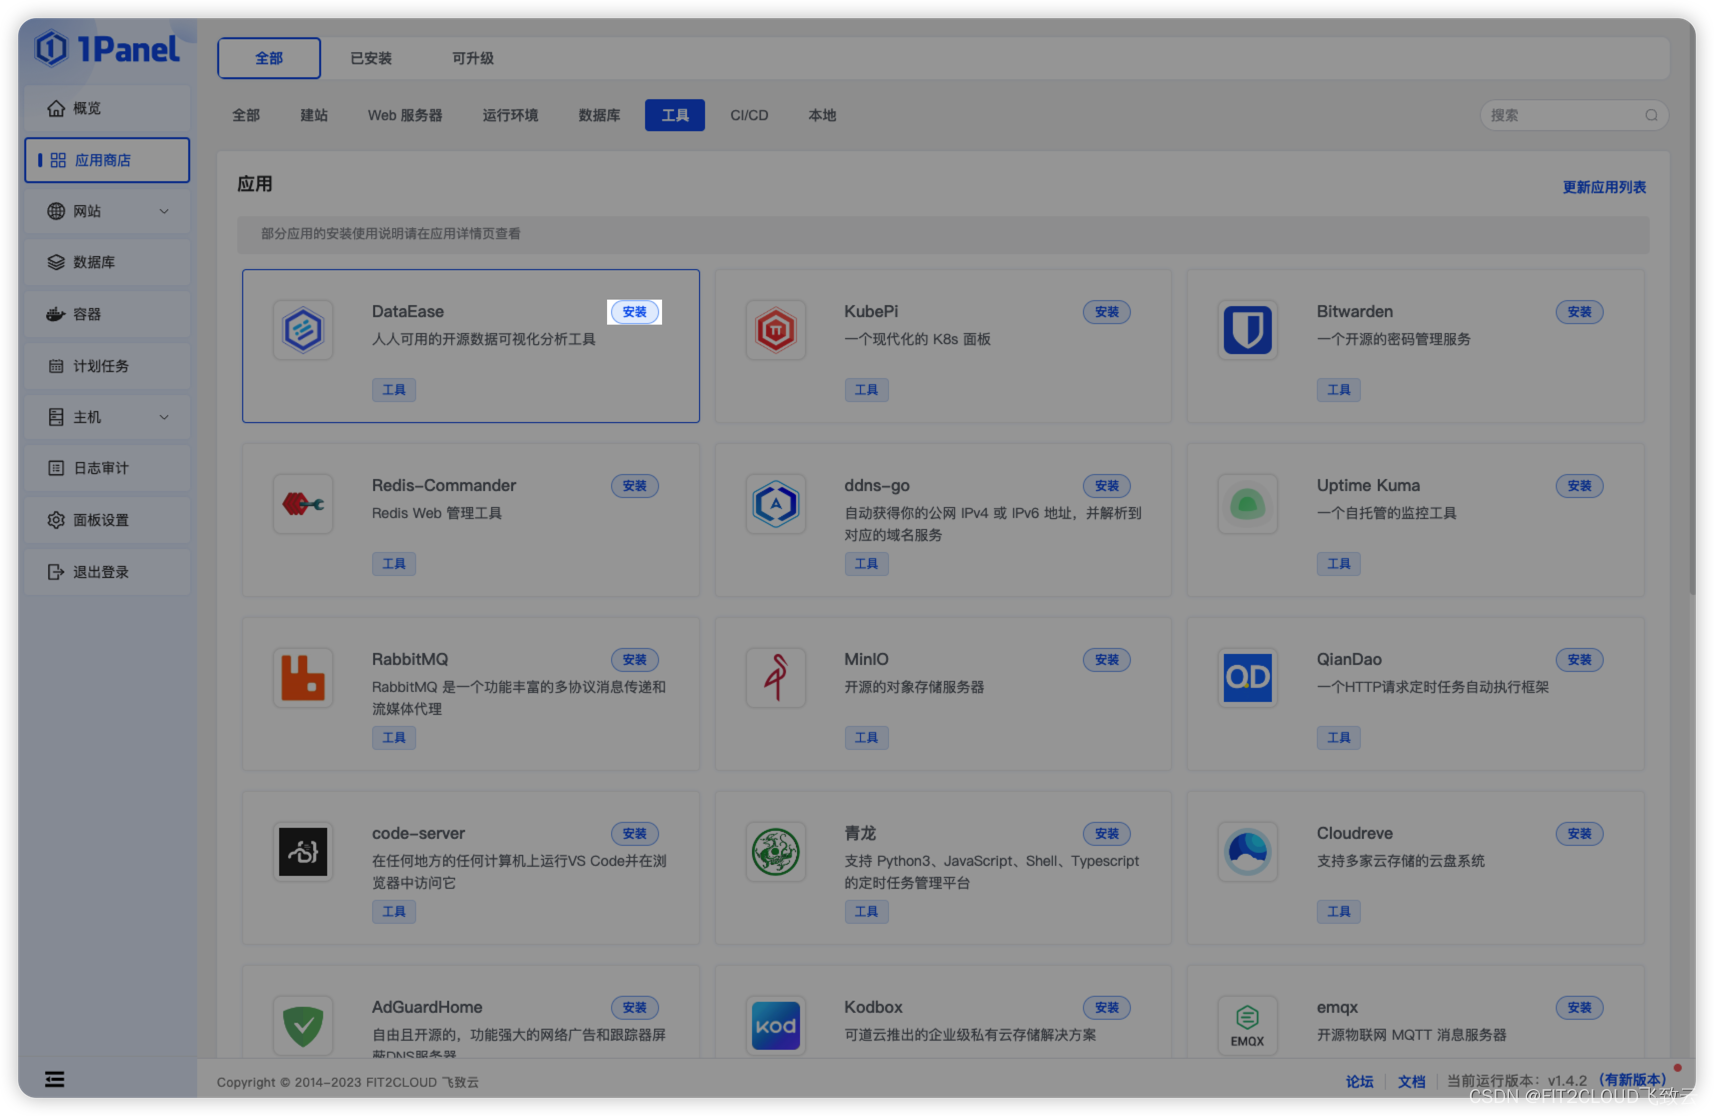Click the gear icon beside 面板设置

pos(56,520)
